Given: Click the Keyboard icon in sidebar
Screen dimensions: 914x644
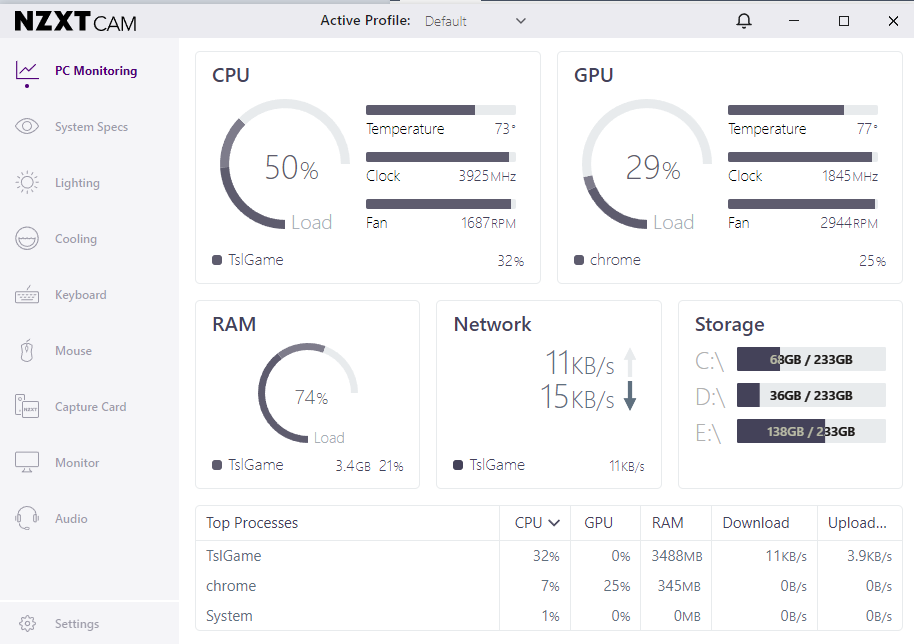Looking at the screenshot, I should [27, 295].
